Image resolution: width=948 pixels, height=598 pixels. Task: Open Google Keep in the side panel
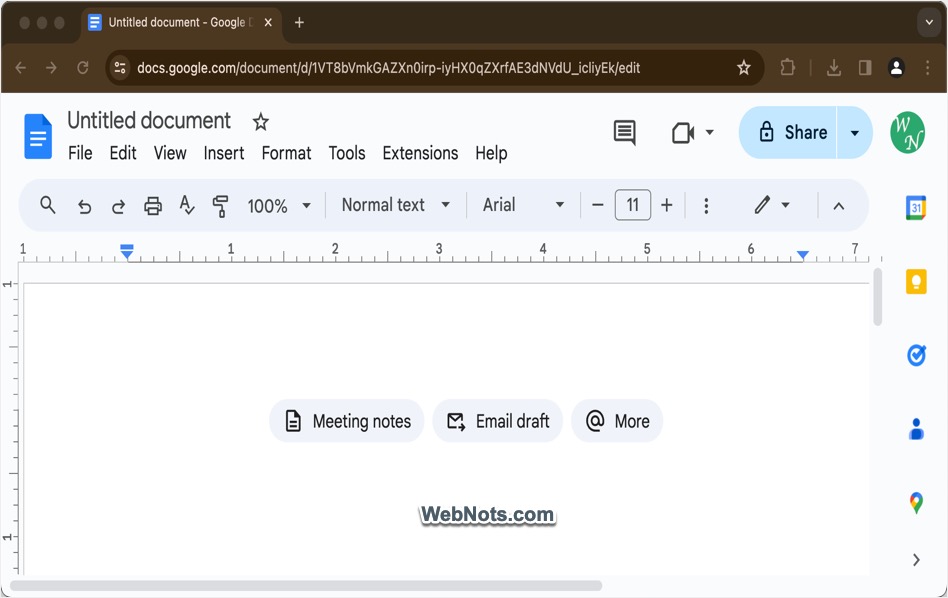pos(917,282)
